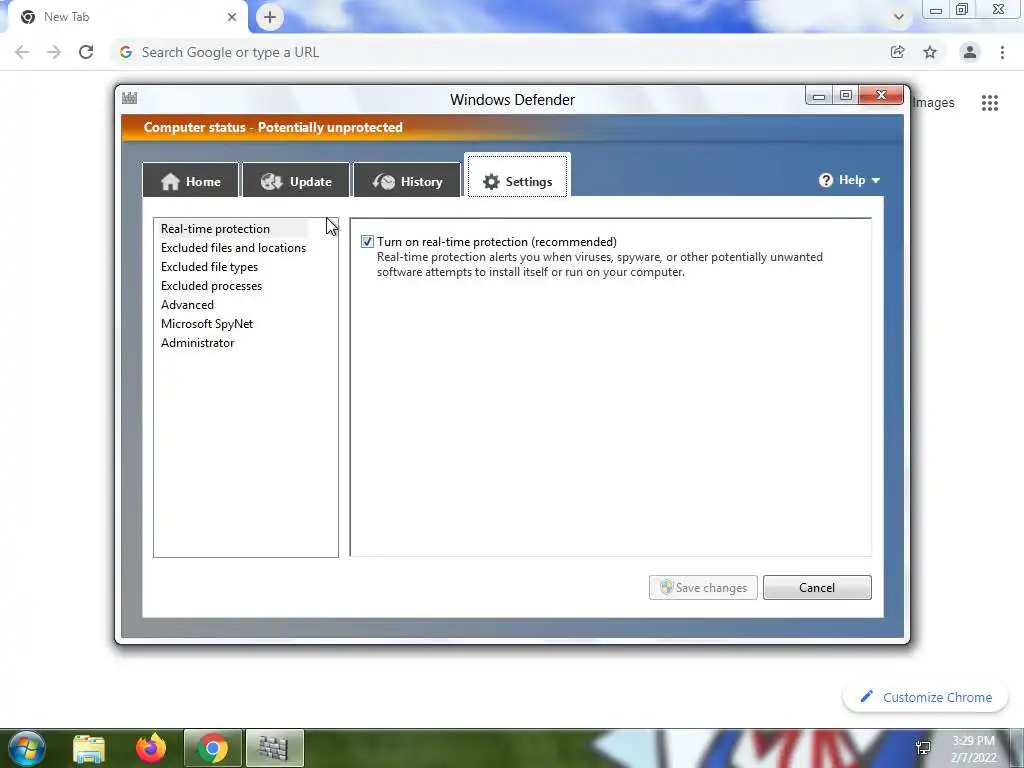Viewport: 1024px width, 768px height.
Task: Click the Windows Defender title bar icon
Action: (129, 98)
